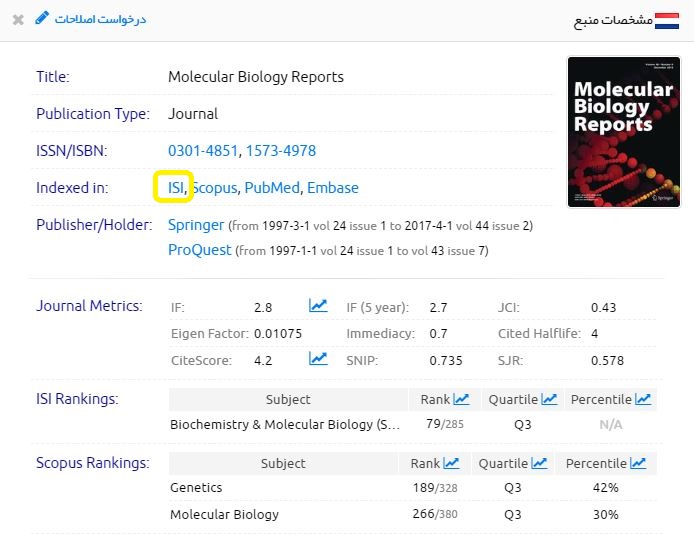Open the Scopus indexing link
This screenshot has width=694, height=548.
[214, 187]
